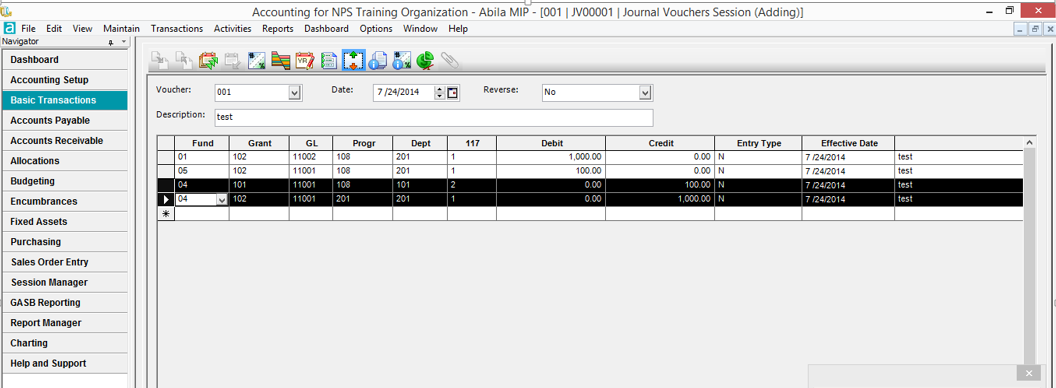Open the Maintain menu

(x=122, y=28)
